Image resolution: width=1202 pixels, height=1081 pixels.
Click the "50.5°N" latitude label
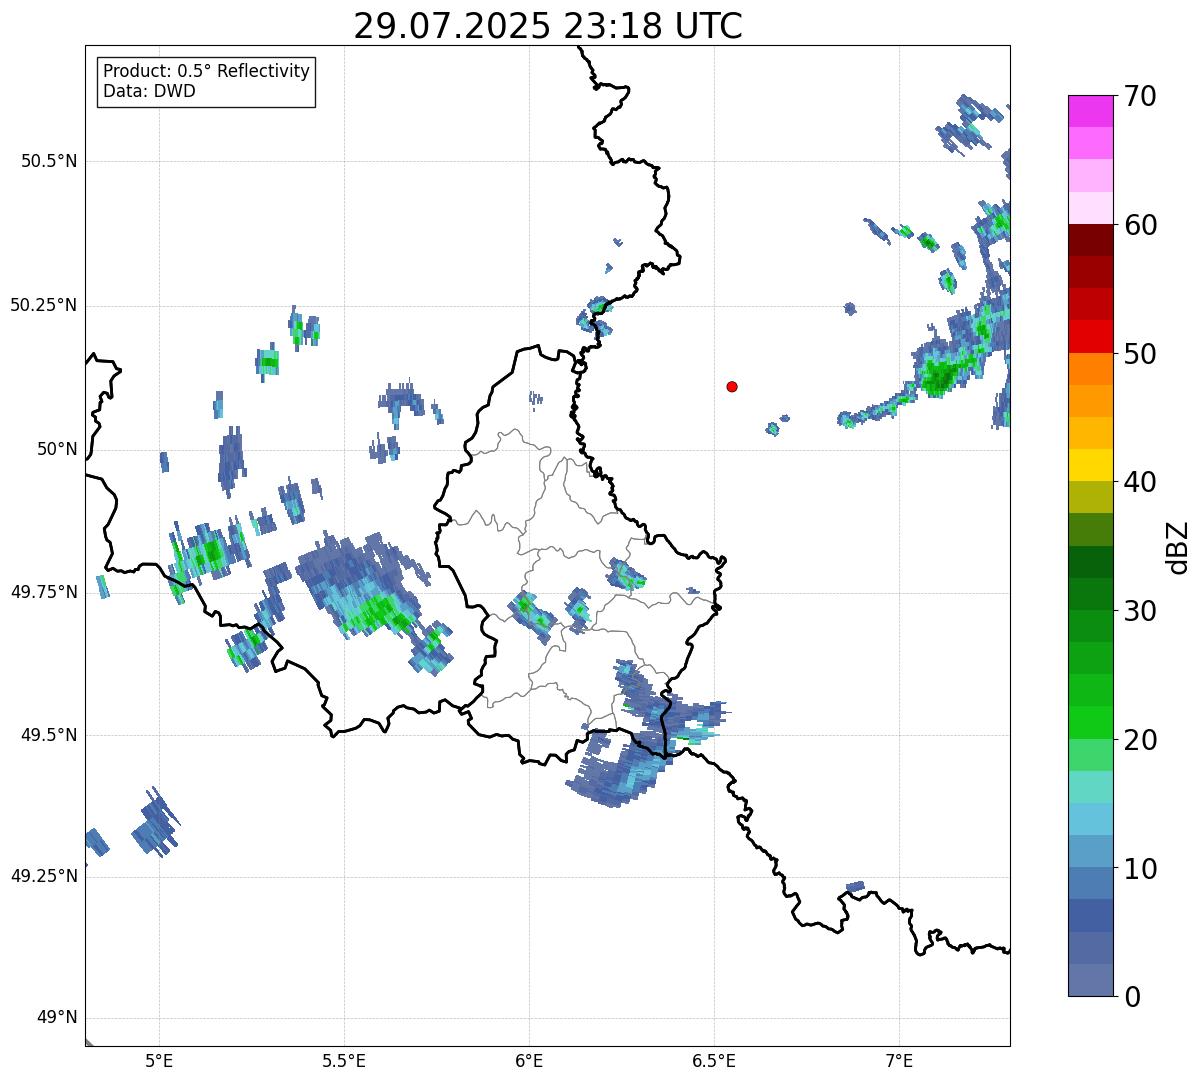click(x=49, y=161)
